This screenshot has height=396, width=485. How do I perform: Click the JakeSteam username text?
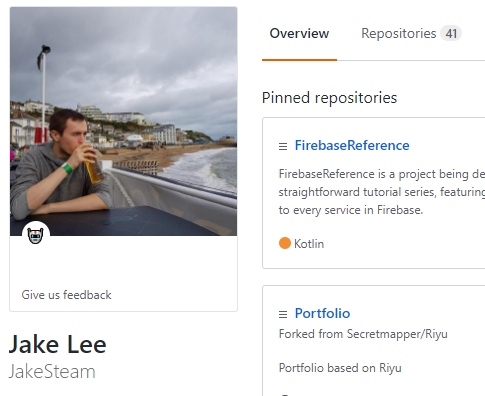click(52, 371)
